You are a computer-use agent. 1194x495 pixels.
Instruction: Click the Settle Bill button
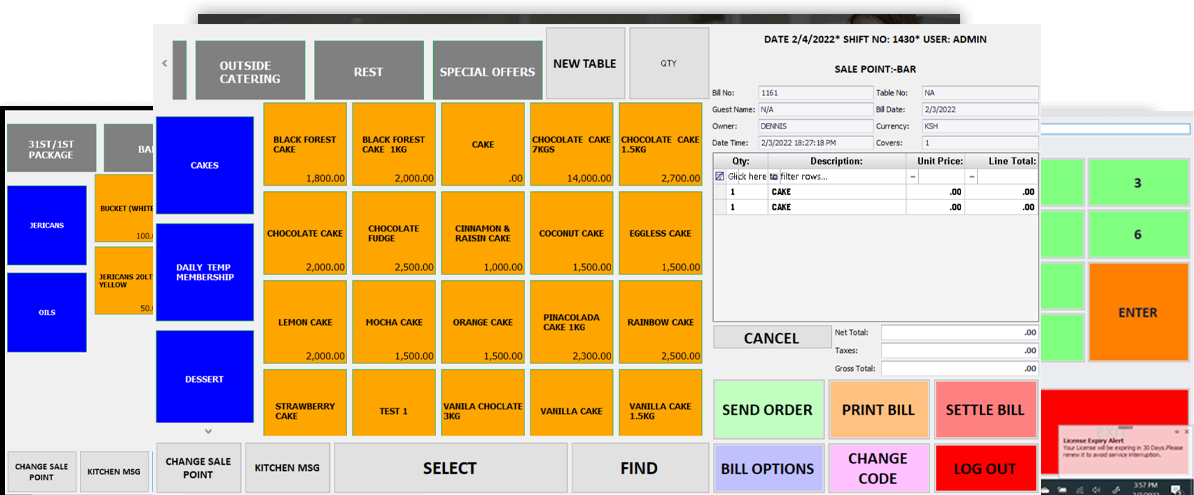pos(984,410)
